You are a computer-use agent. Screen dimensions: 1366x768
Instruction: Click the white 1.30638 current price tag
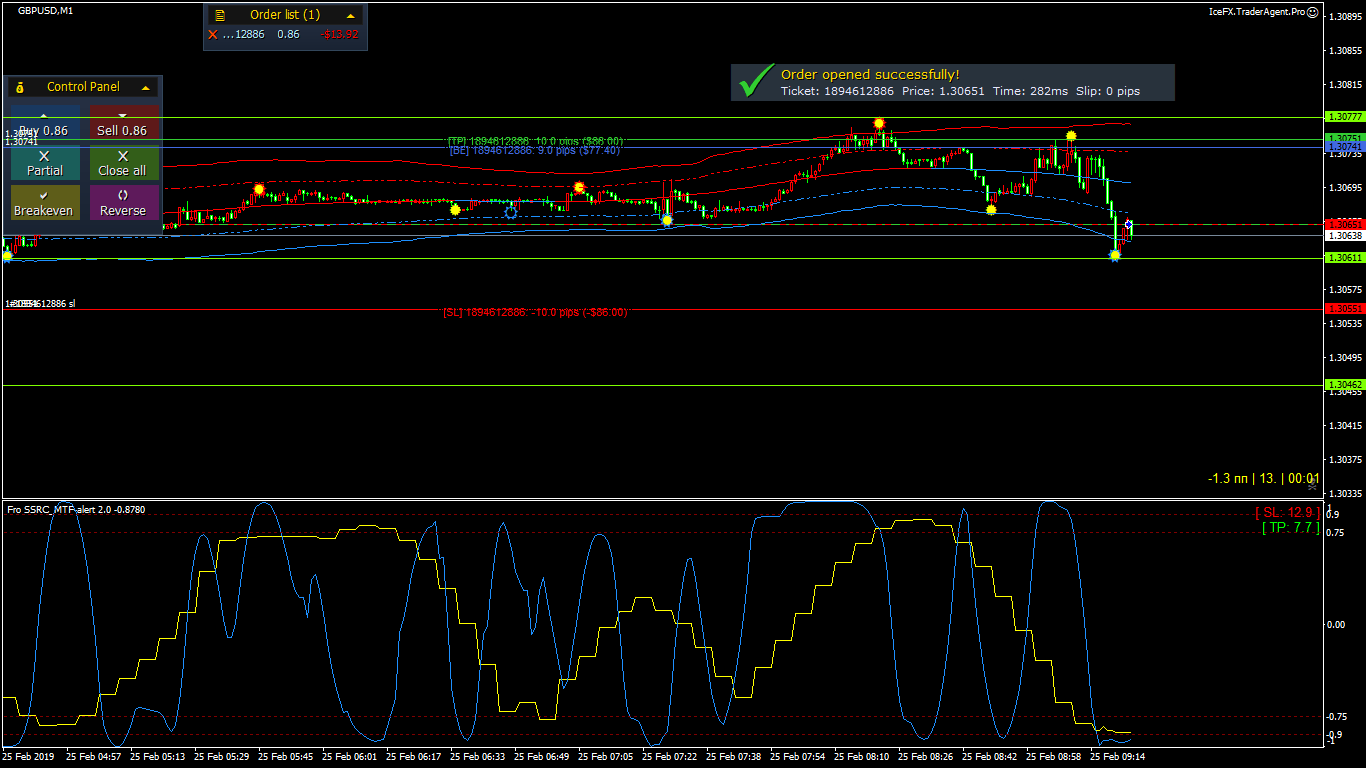[x=1343, y=236]
